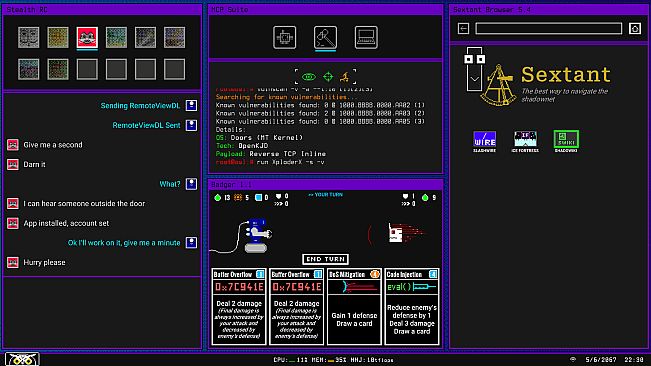The width and height of the screenshot is (651, 366).
Task: Click the red avatar beside 'App installed, account set'
Action: pyautogui.click(x=13, y=223)
